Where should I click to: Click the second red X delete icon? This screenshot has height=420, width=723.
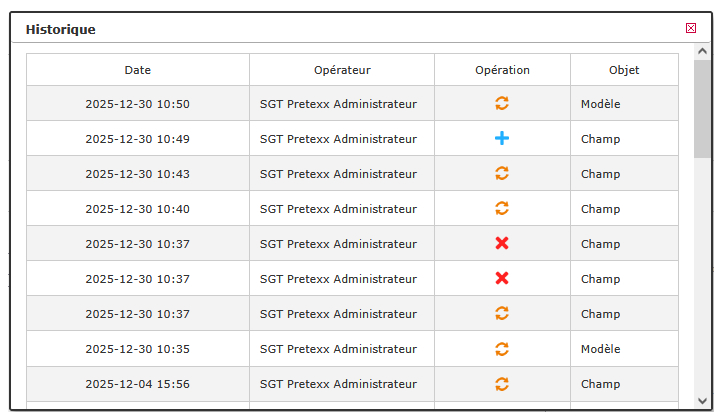point(502,278)
